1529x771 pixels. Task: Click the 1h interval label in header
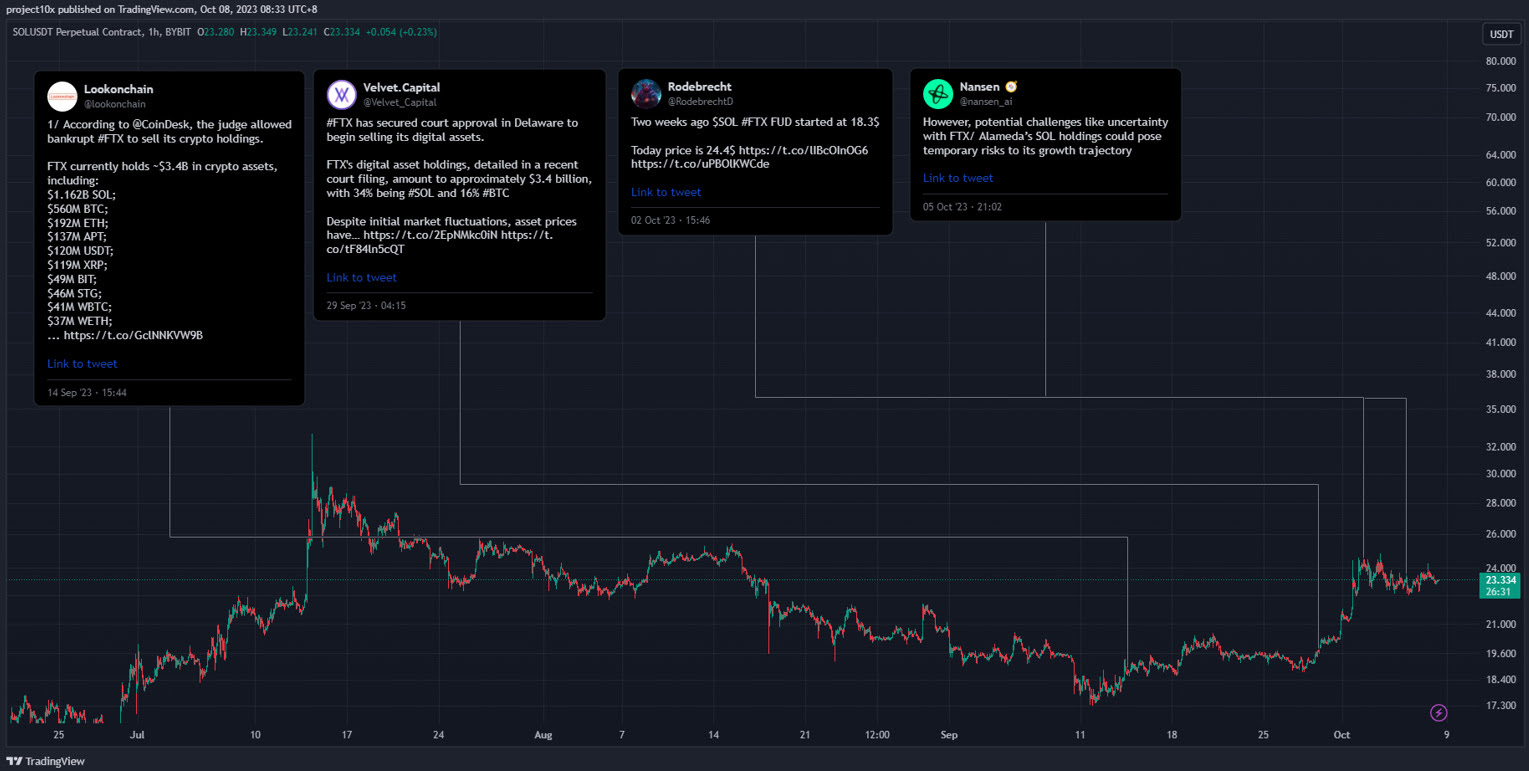click(155, 32)
